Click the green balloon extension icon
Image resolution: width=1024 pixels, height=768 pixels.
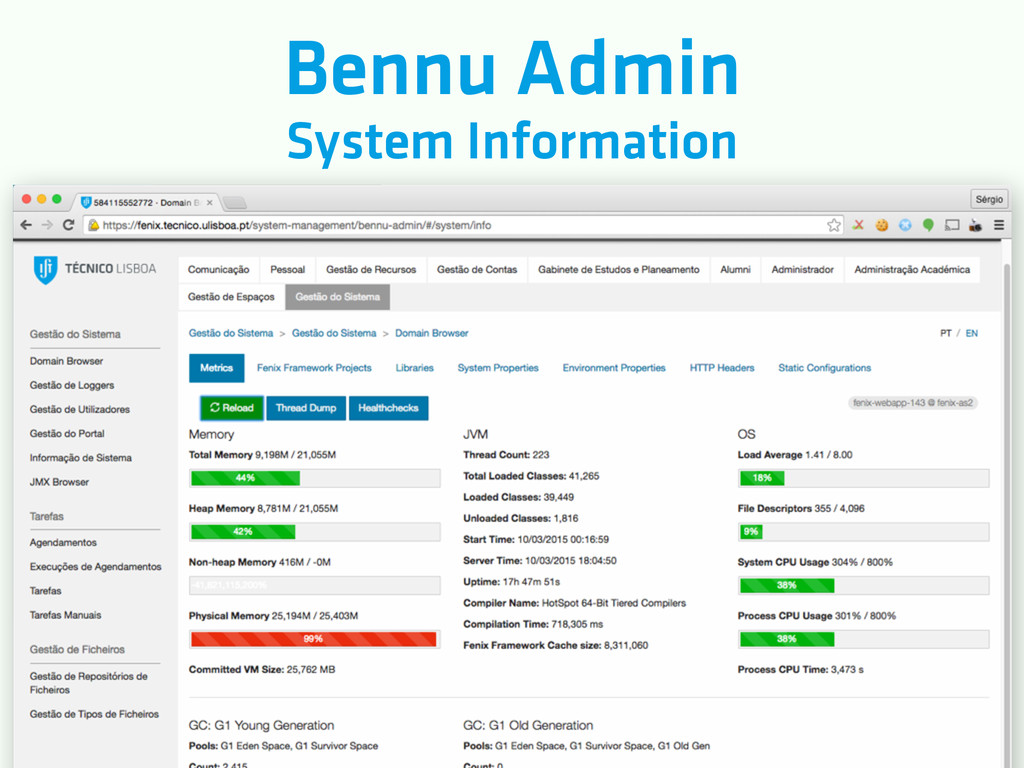pyautogui.click(x=928, y=225)
